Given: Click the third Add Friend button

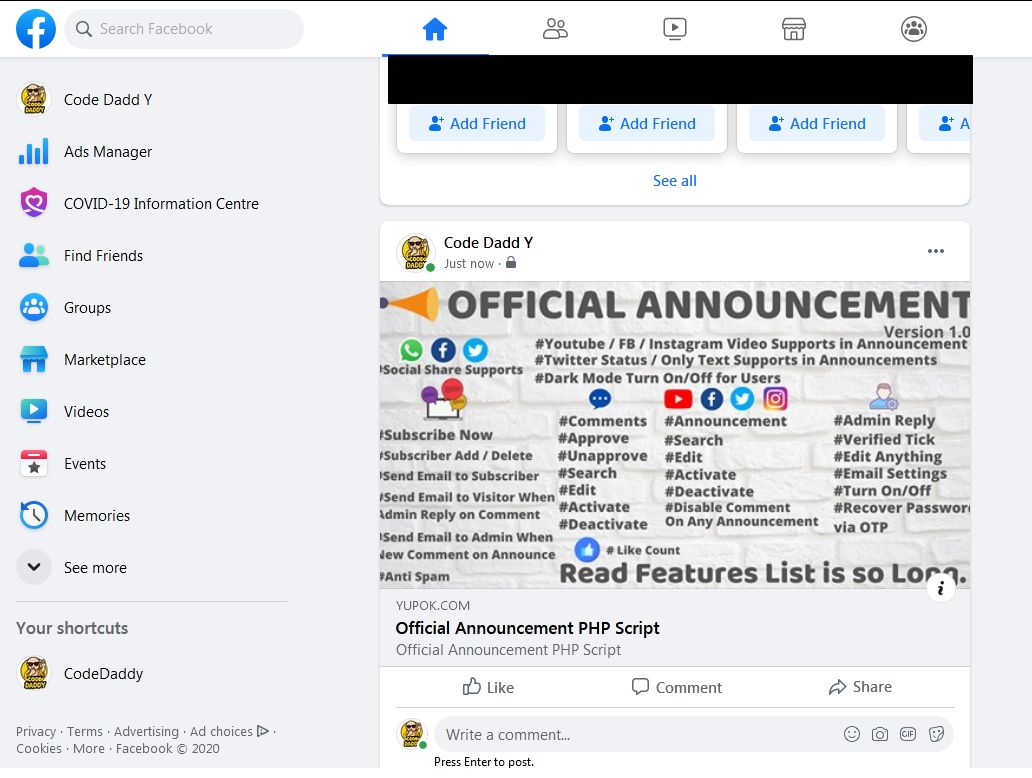Looking at the screenshot, I should [816, 123].
